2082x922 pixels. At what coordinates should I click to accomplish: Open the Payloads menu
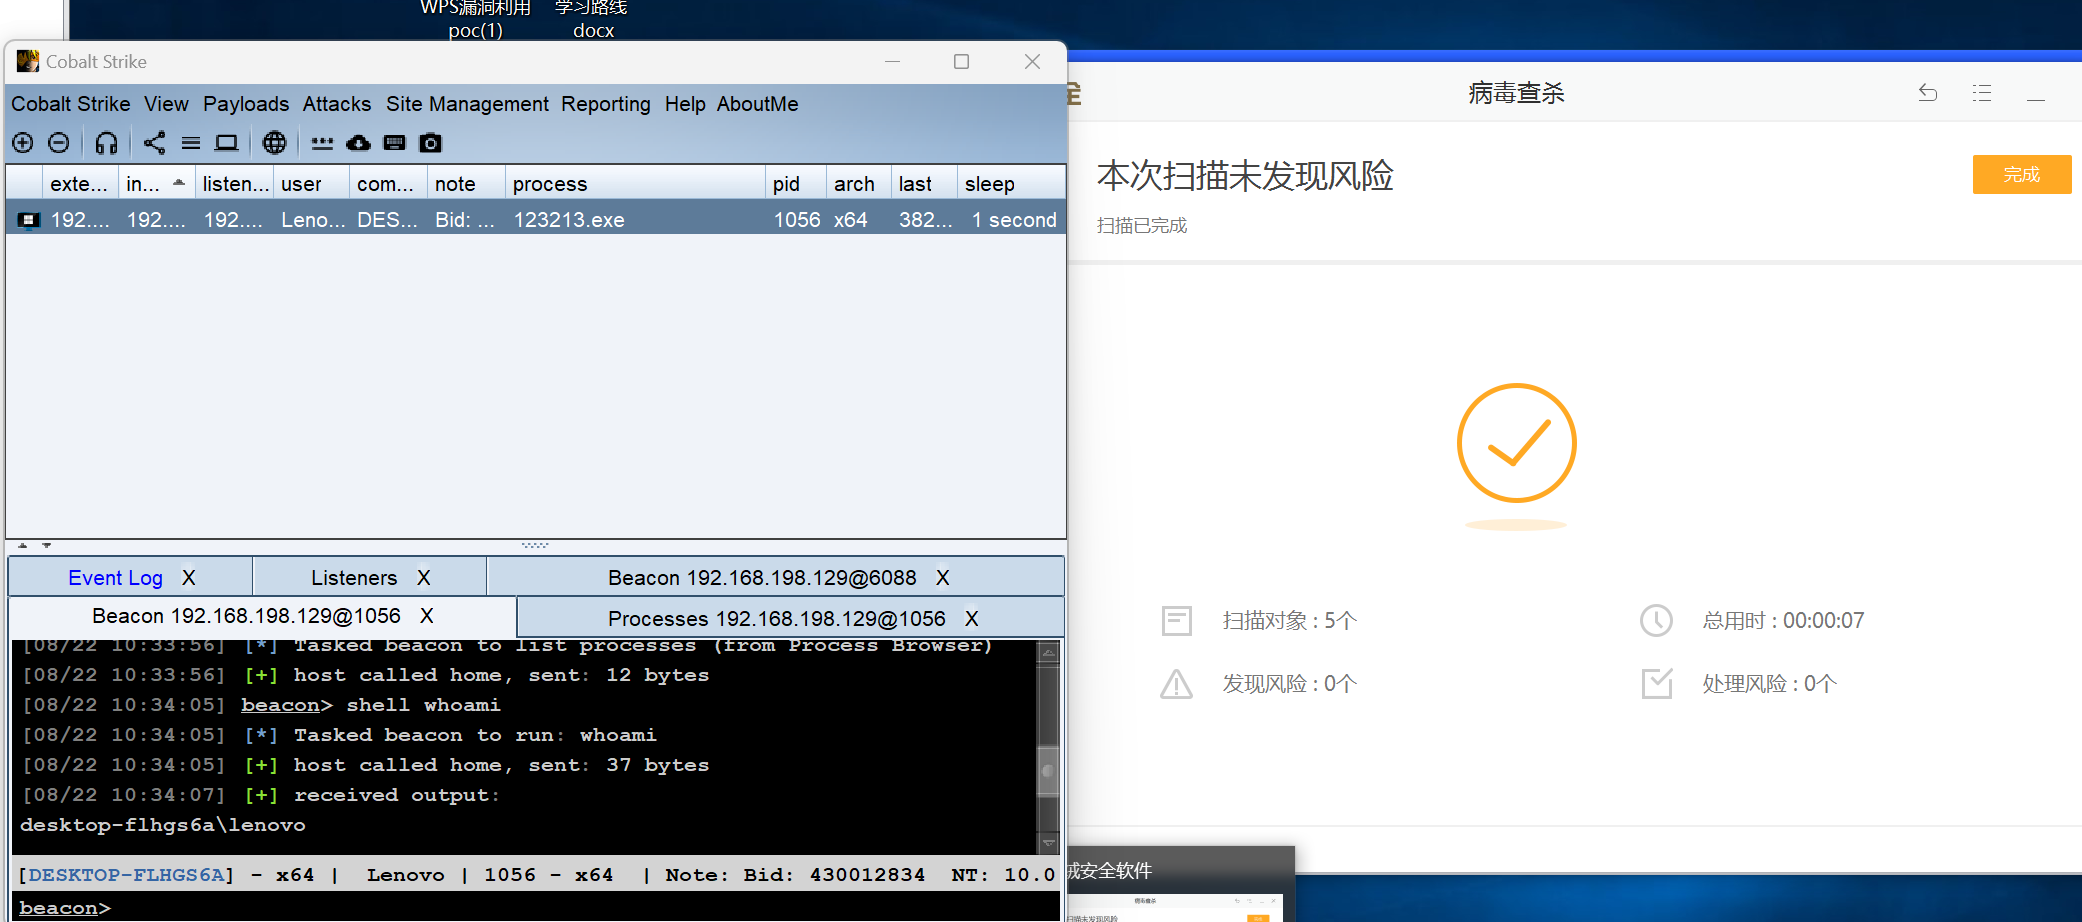pyautogui.click(x=246, y=104)
